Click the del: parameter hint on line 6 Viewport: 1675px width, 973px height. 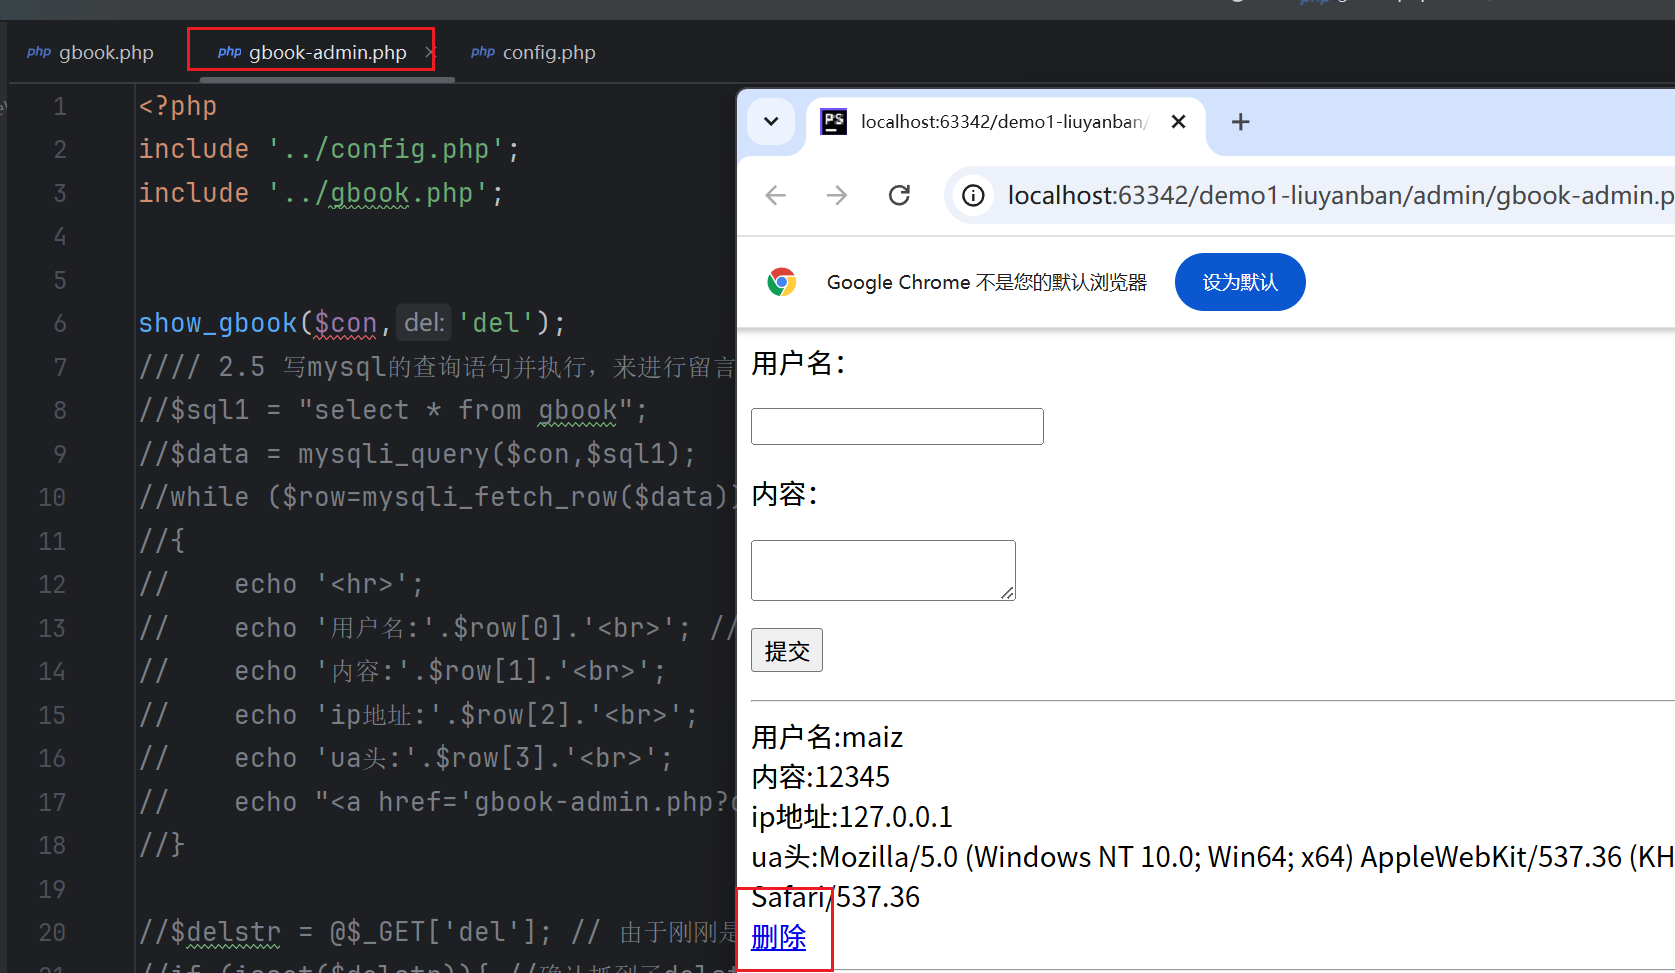pyautogui.click(x=424, y=323)
